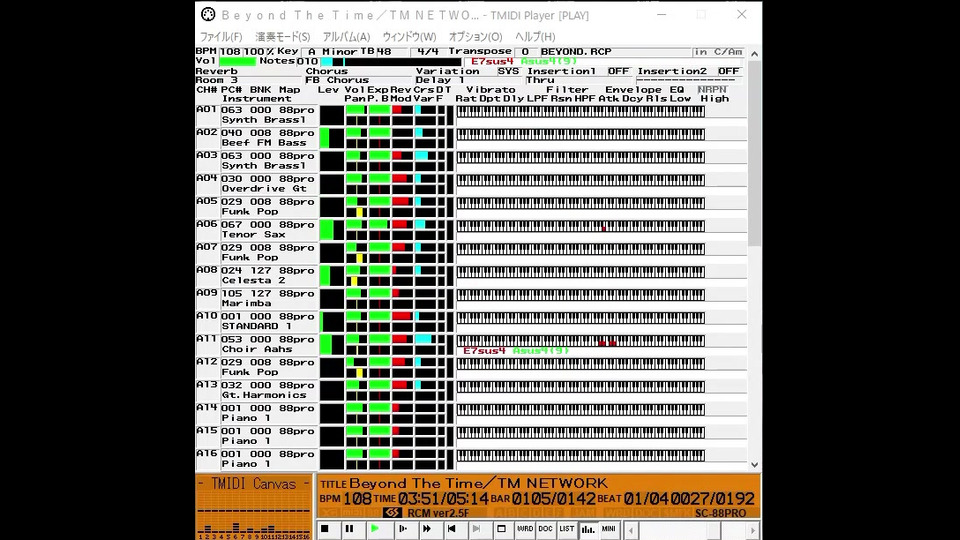Click the A01 Synth Brass1 piano keyboard
960x540 pixels.
click(x=580, y=111)
